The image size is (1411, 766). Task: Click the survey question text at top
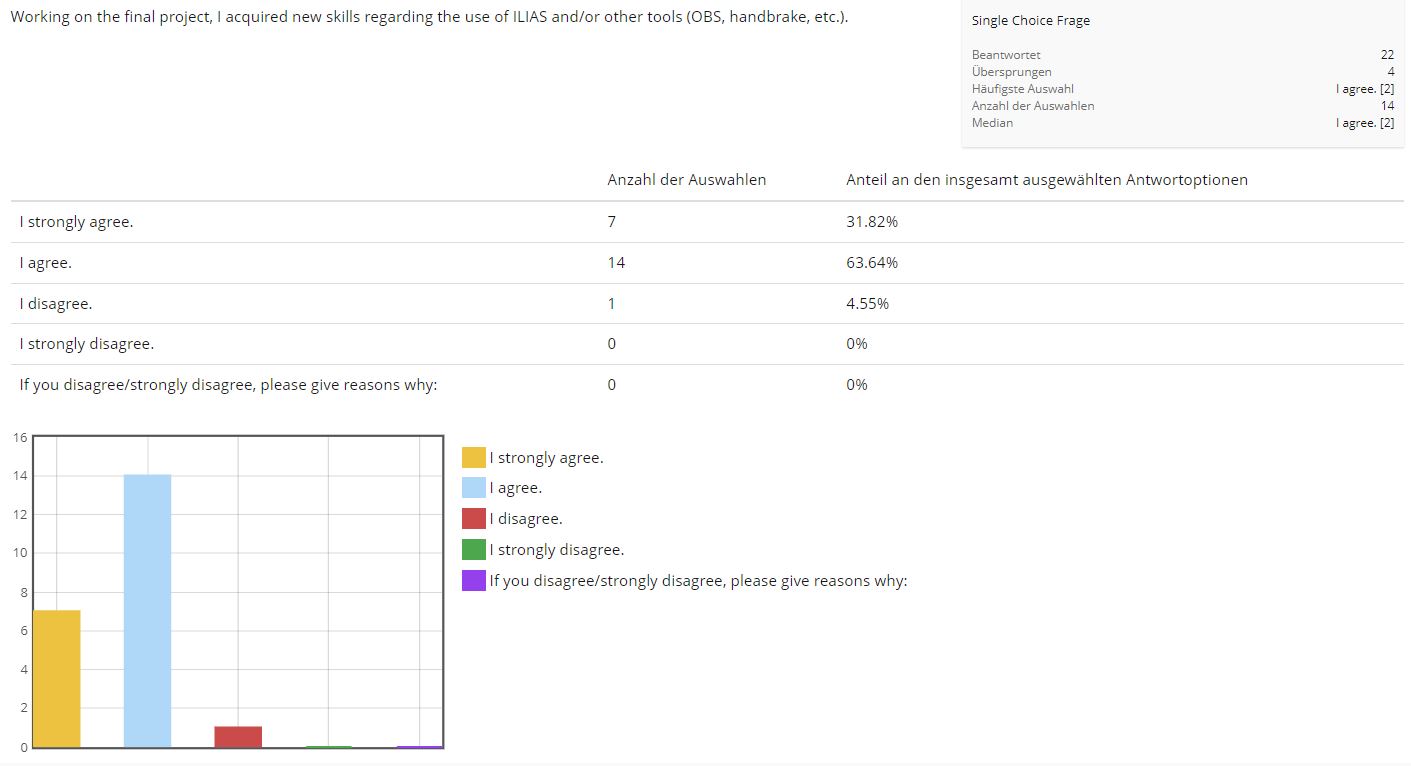[429, 17]
